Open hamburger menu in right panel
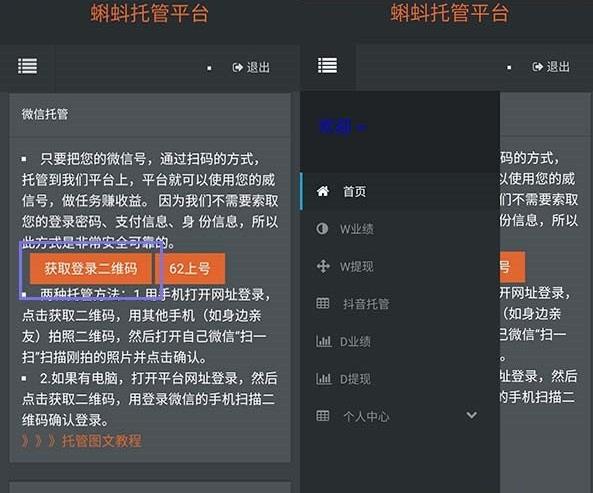The width and height of the screenshot is (593, 493). [327, 65]
